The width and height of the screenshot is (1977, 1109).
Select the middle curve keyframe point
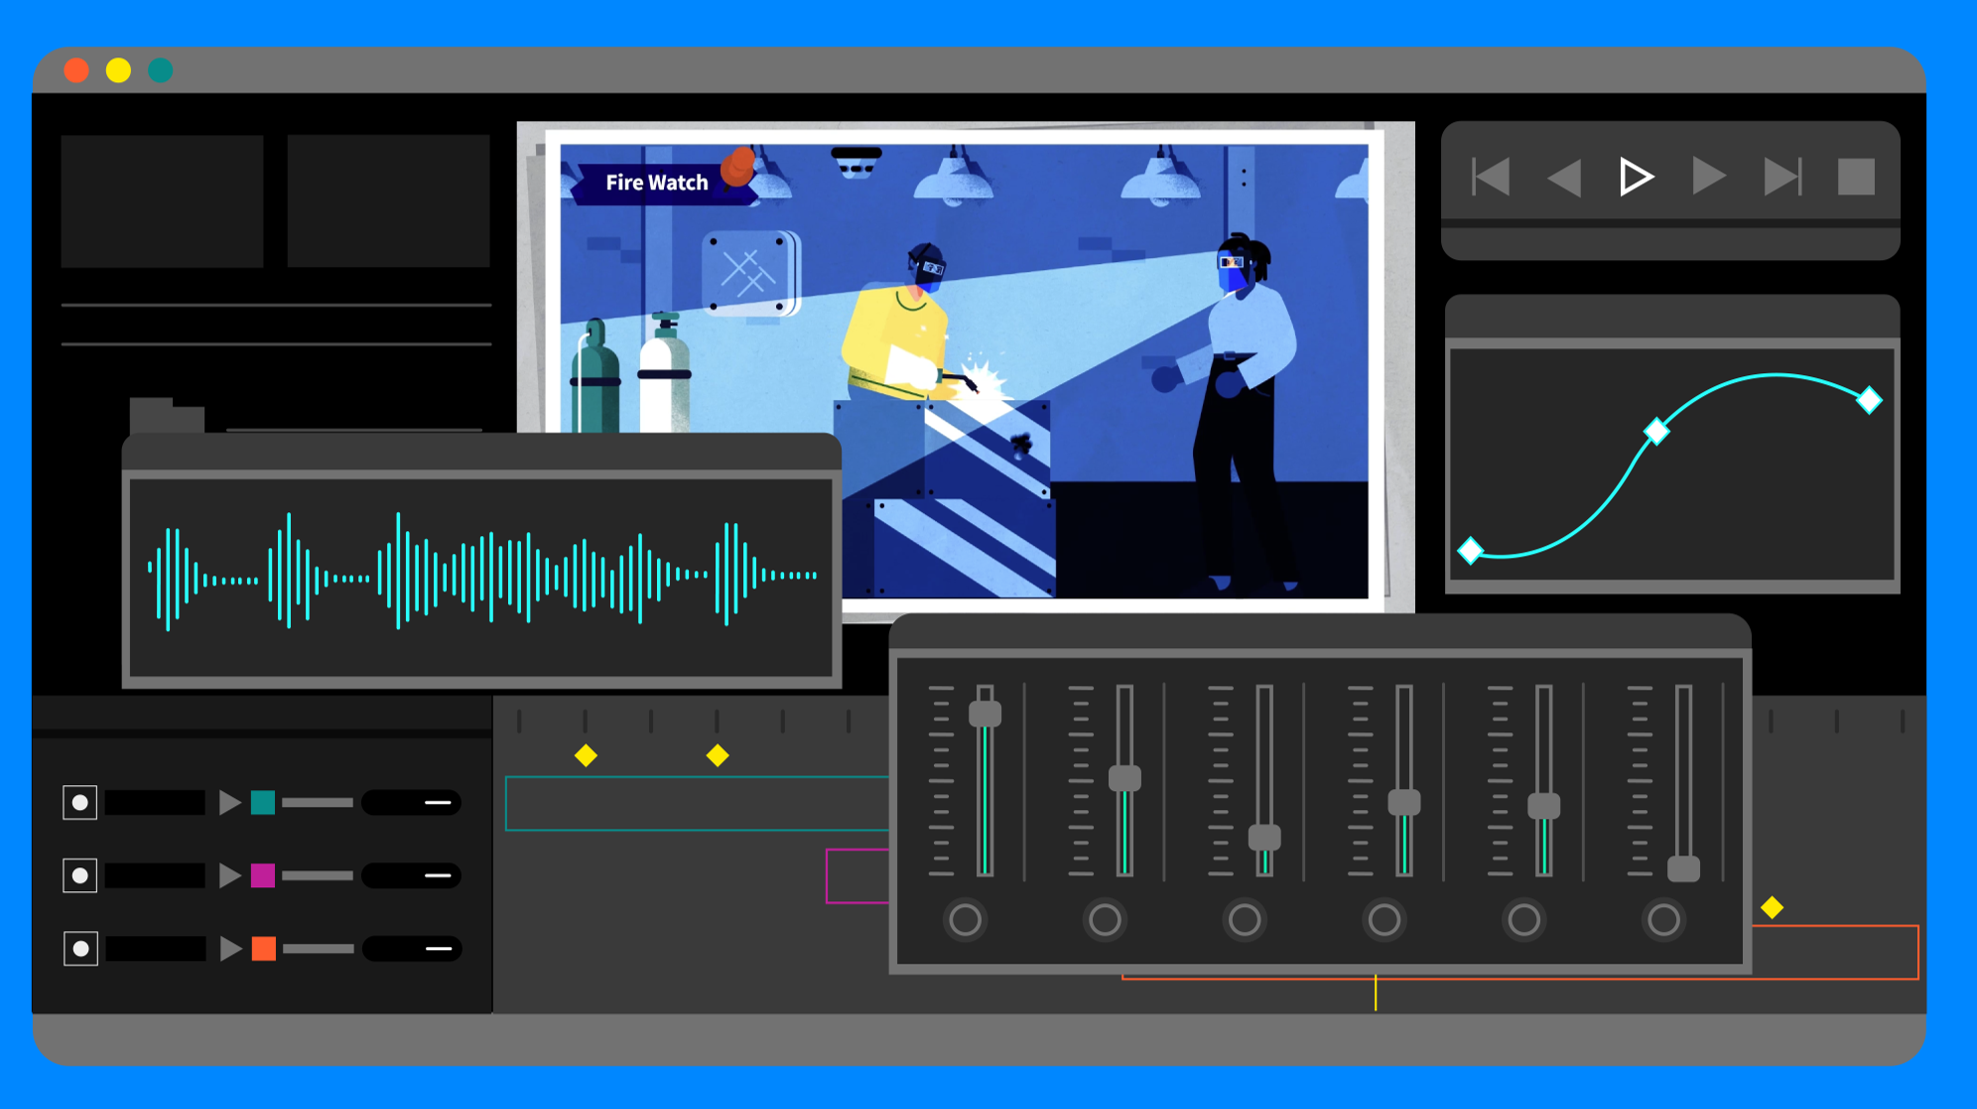(x=1657, y=431)
